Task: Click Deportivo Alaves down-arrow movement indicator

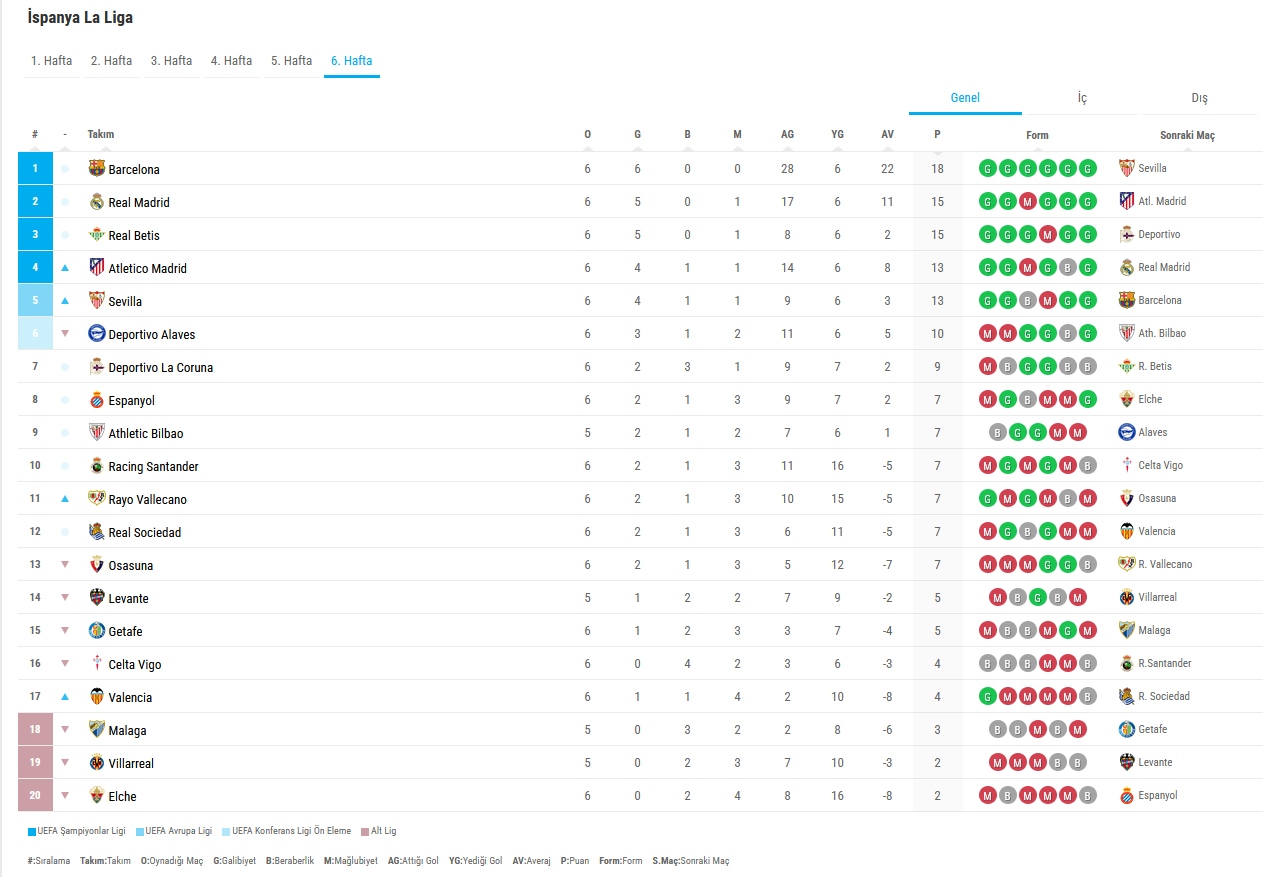Action: pos(65,333)
